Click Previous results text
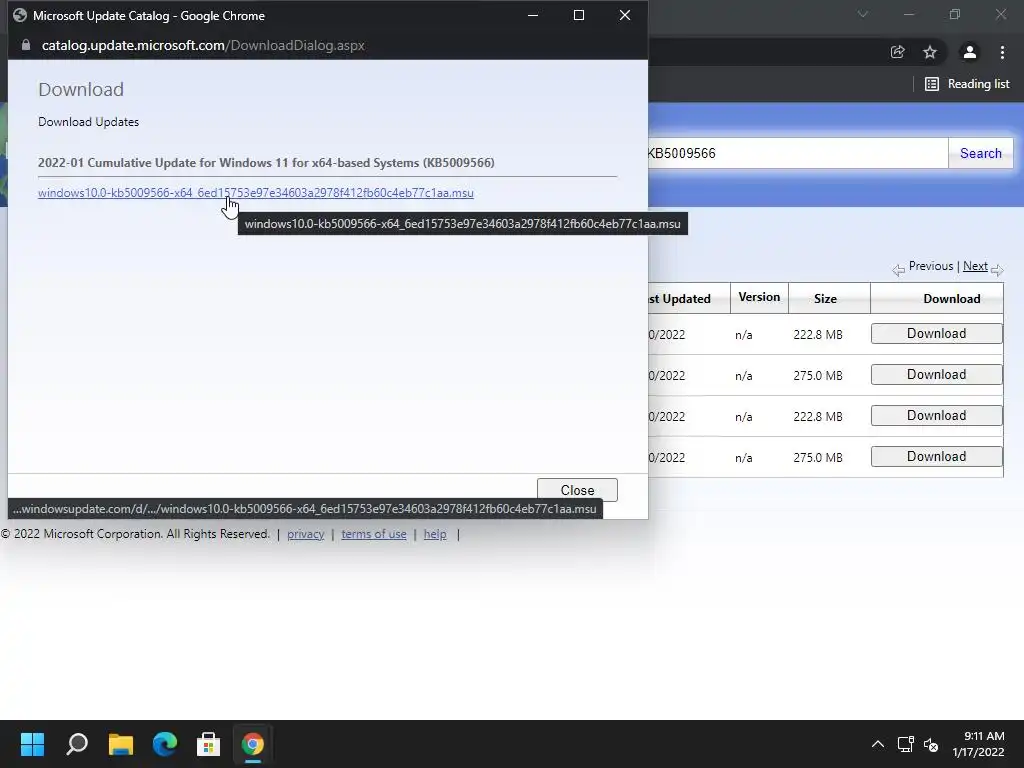 (x=931, y=266)
